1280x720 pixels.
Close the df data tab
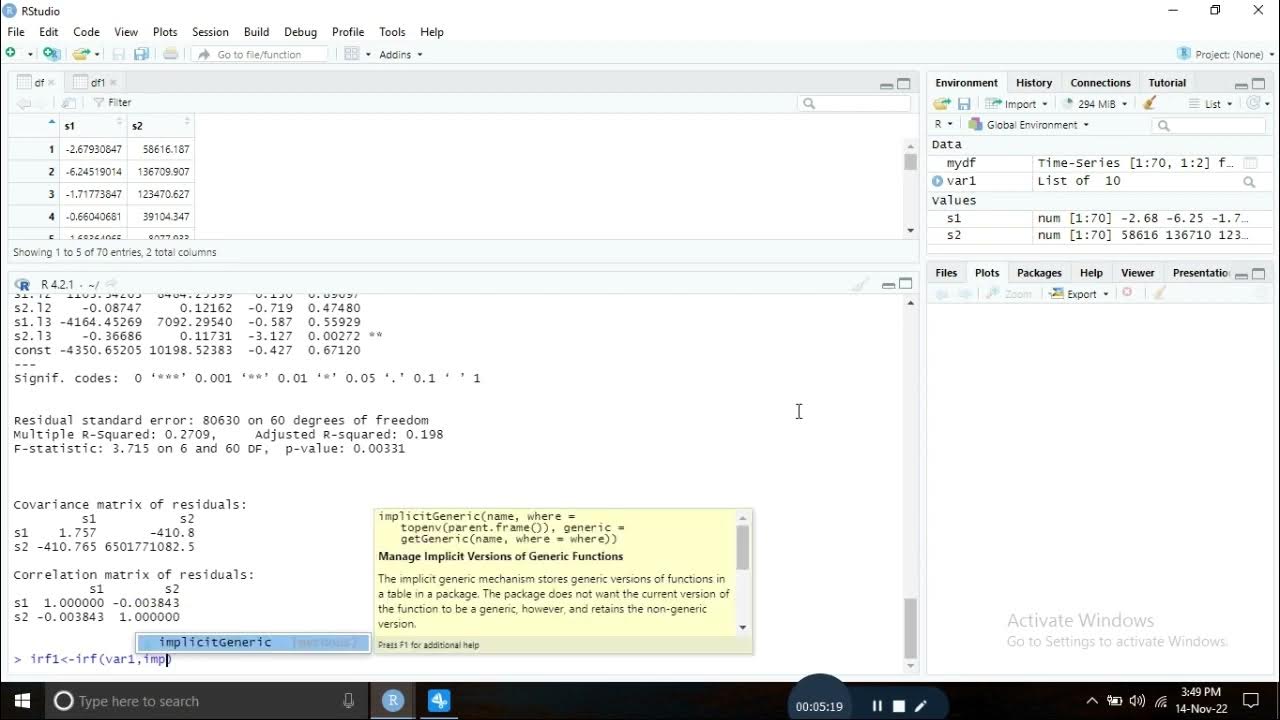[x=51, y=83]
